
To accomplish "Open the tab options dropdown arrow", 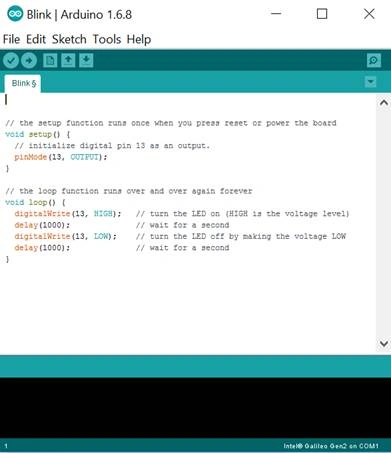I will point(371,82).
